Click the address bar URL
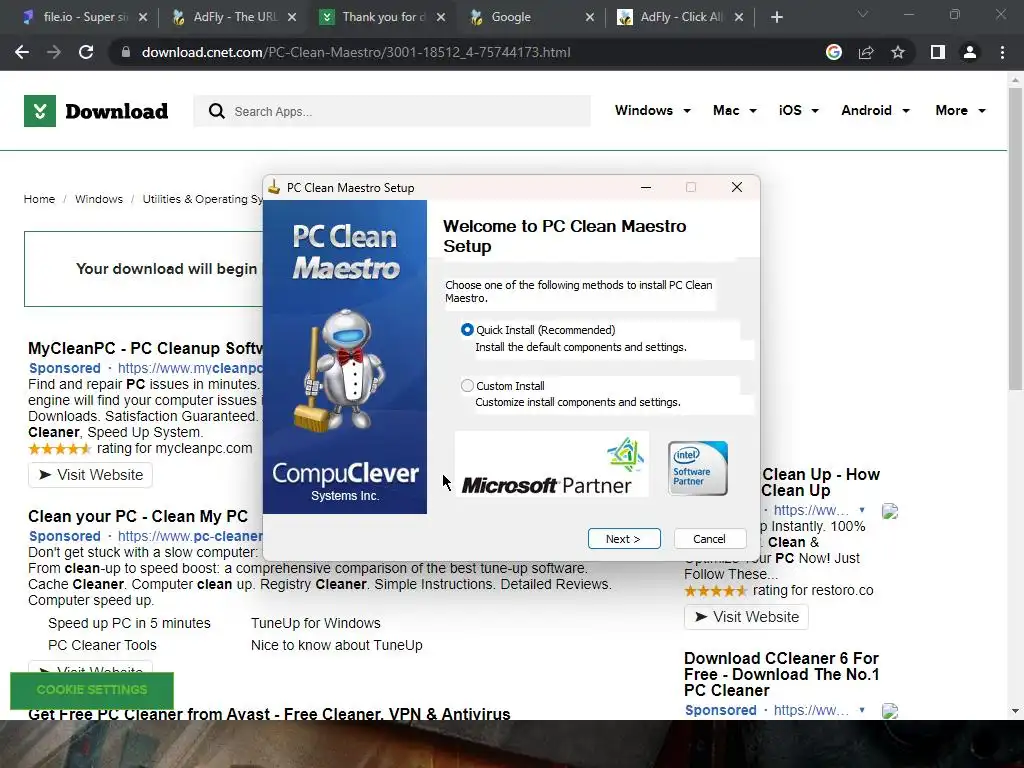The width and height of the screenshot is (1024, 768). (356, 52)
